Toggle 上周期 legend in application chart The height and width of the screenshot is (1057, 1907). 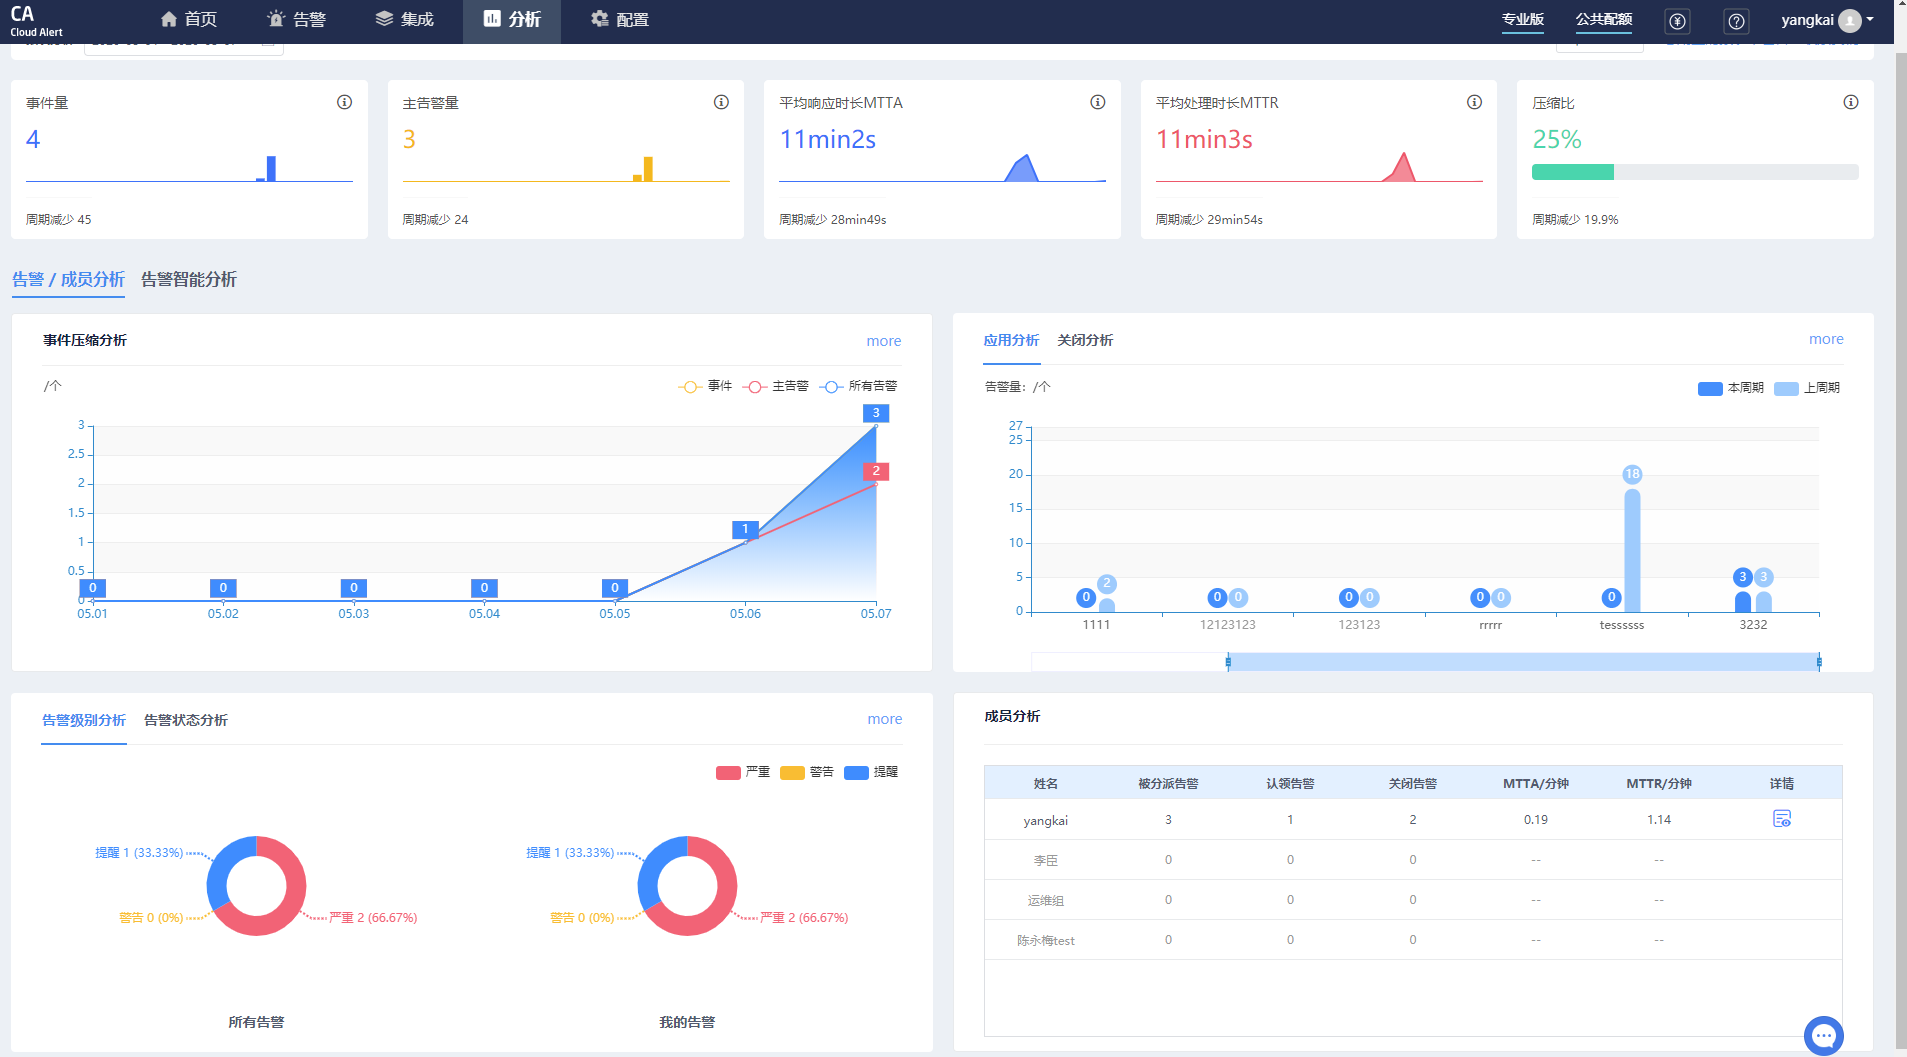coord(1807,388)
